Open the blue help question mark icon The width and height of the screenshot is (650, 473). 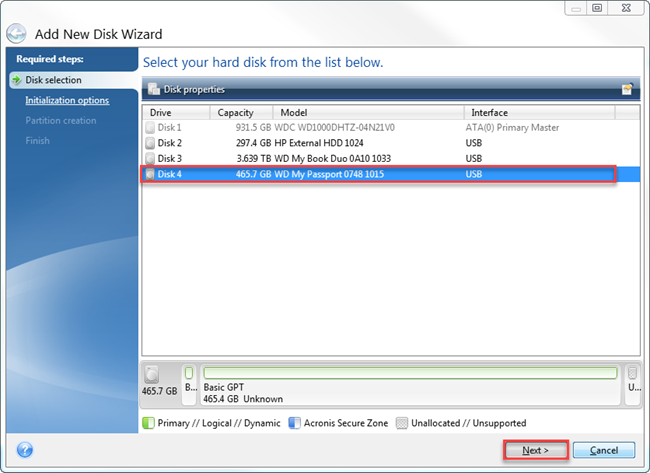(x=25, y=450)
